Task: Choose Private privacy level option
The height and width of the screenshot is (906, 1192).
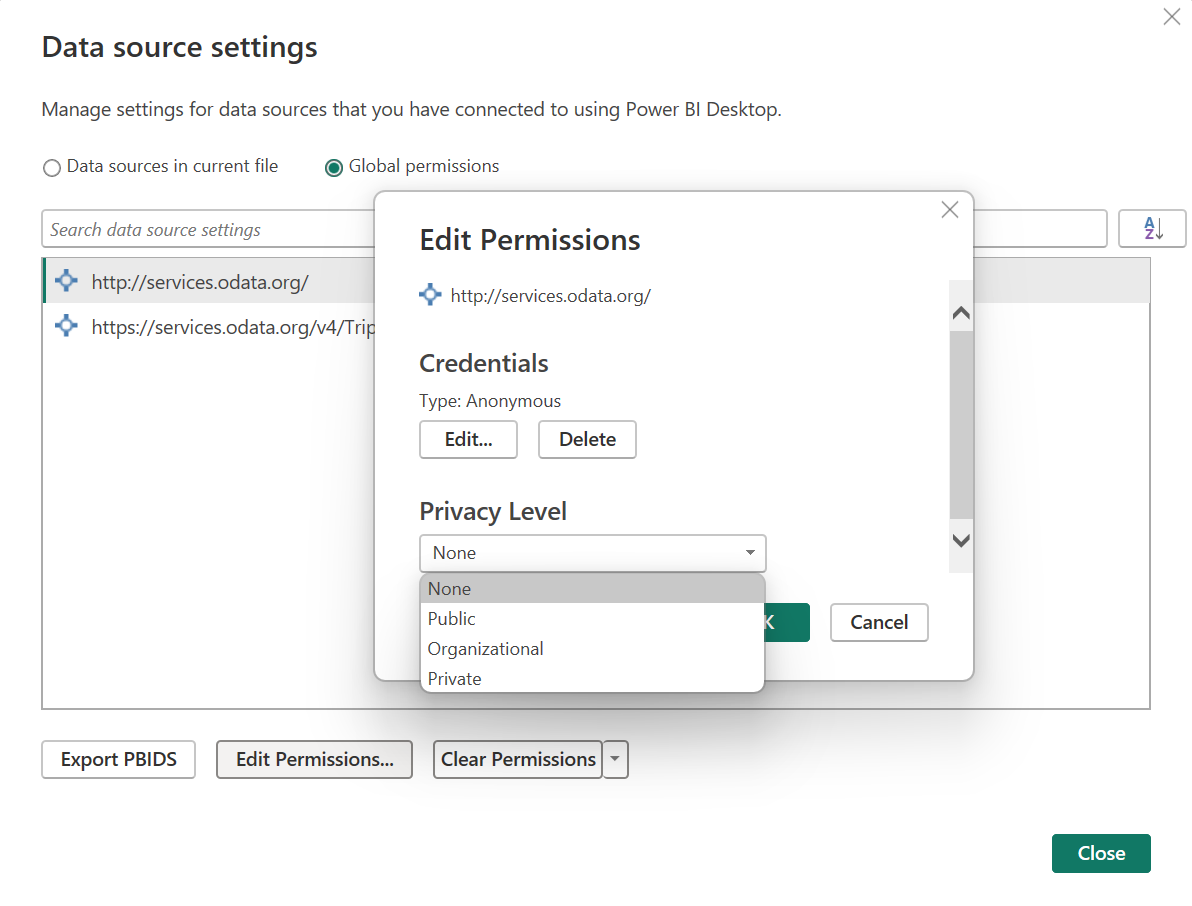Action: coord(591,679)
